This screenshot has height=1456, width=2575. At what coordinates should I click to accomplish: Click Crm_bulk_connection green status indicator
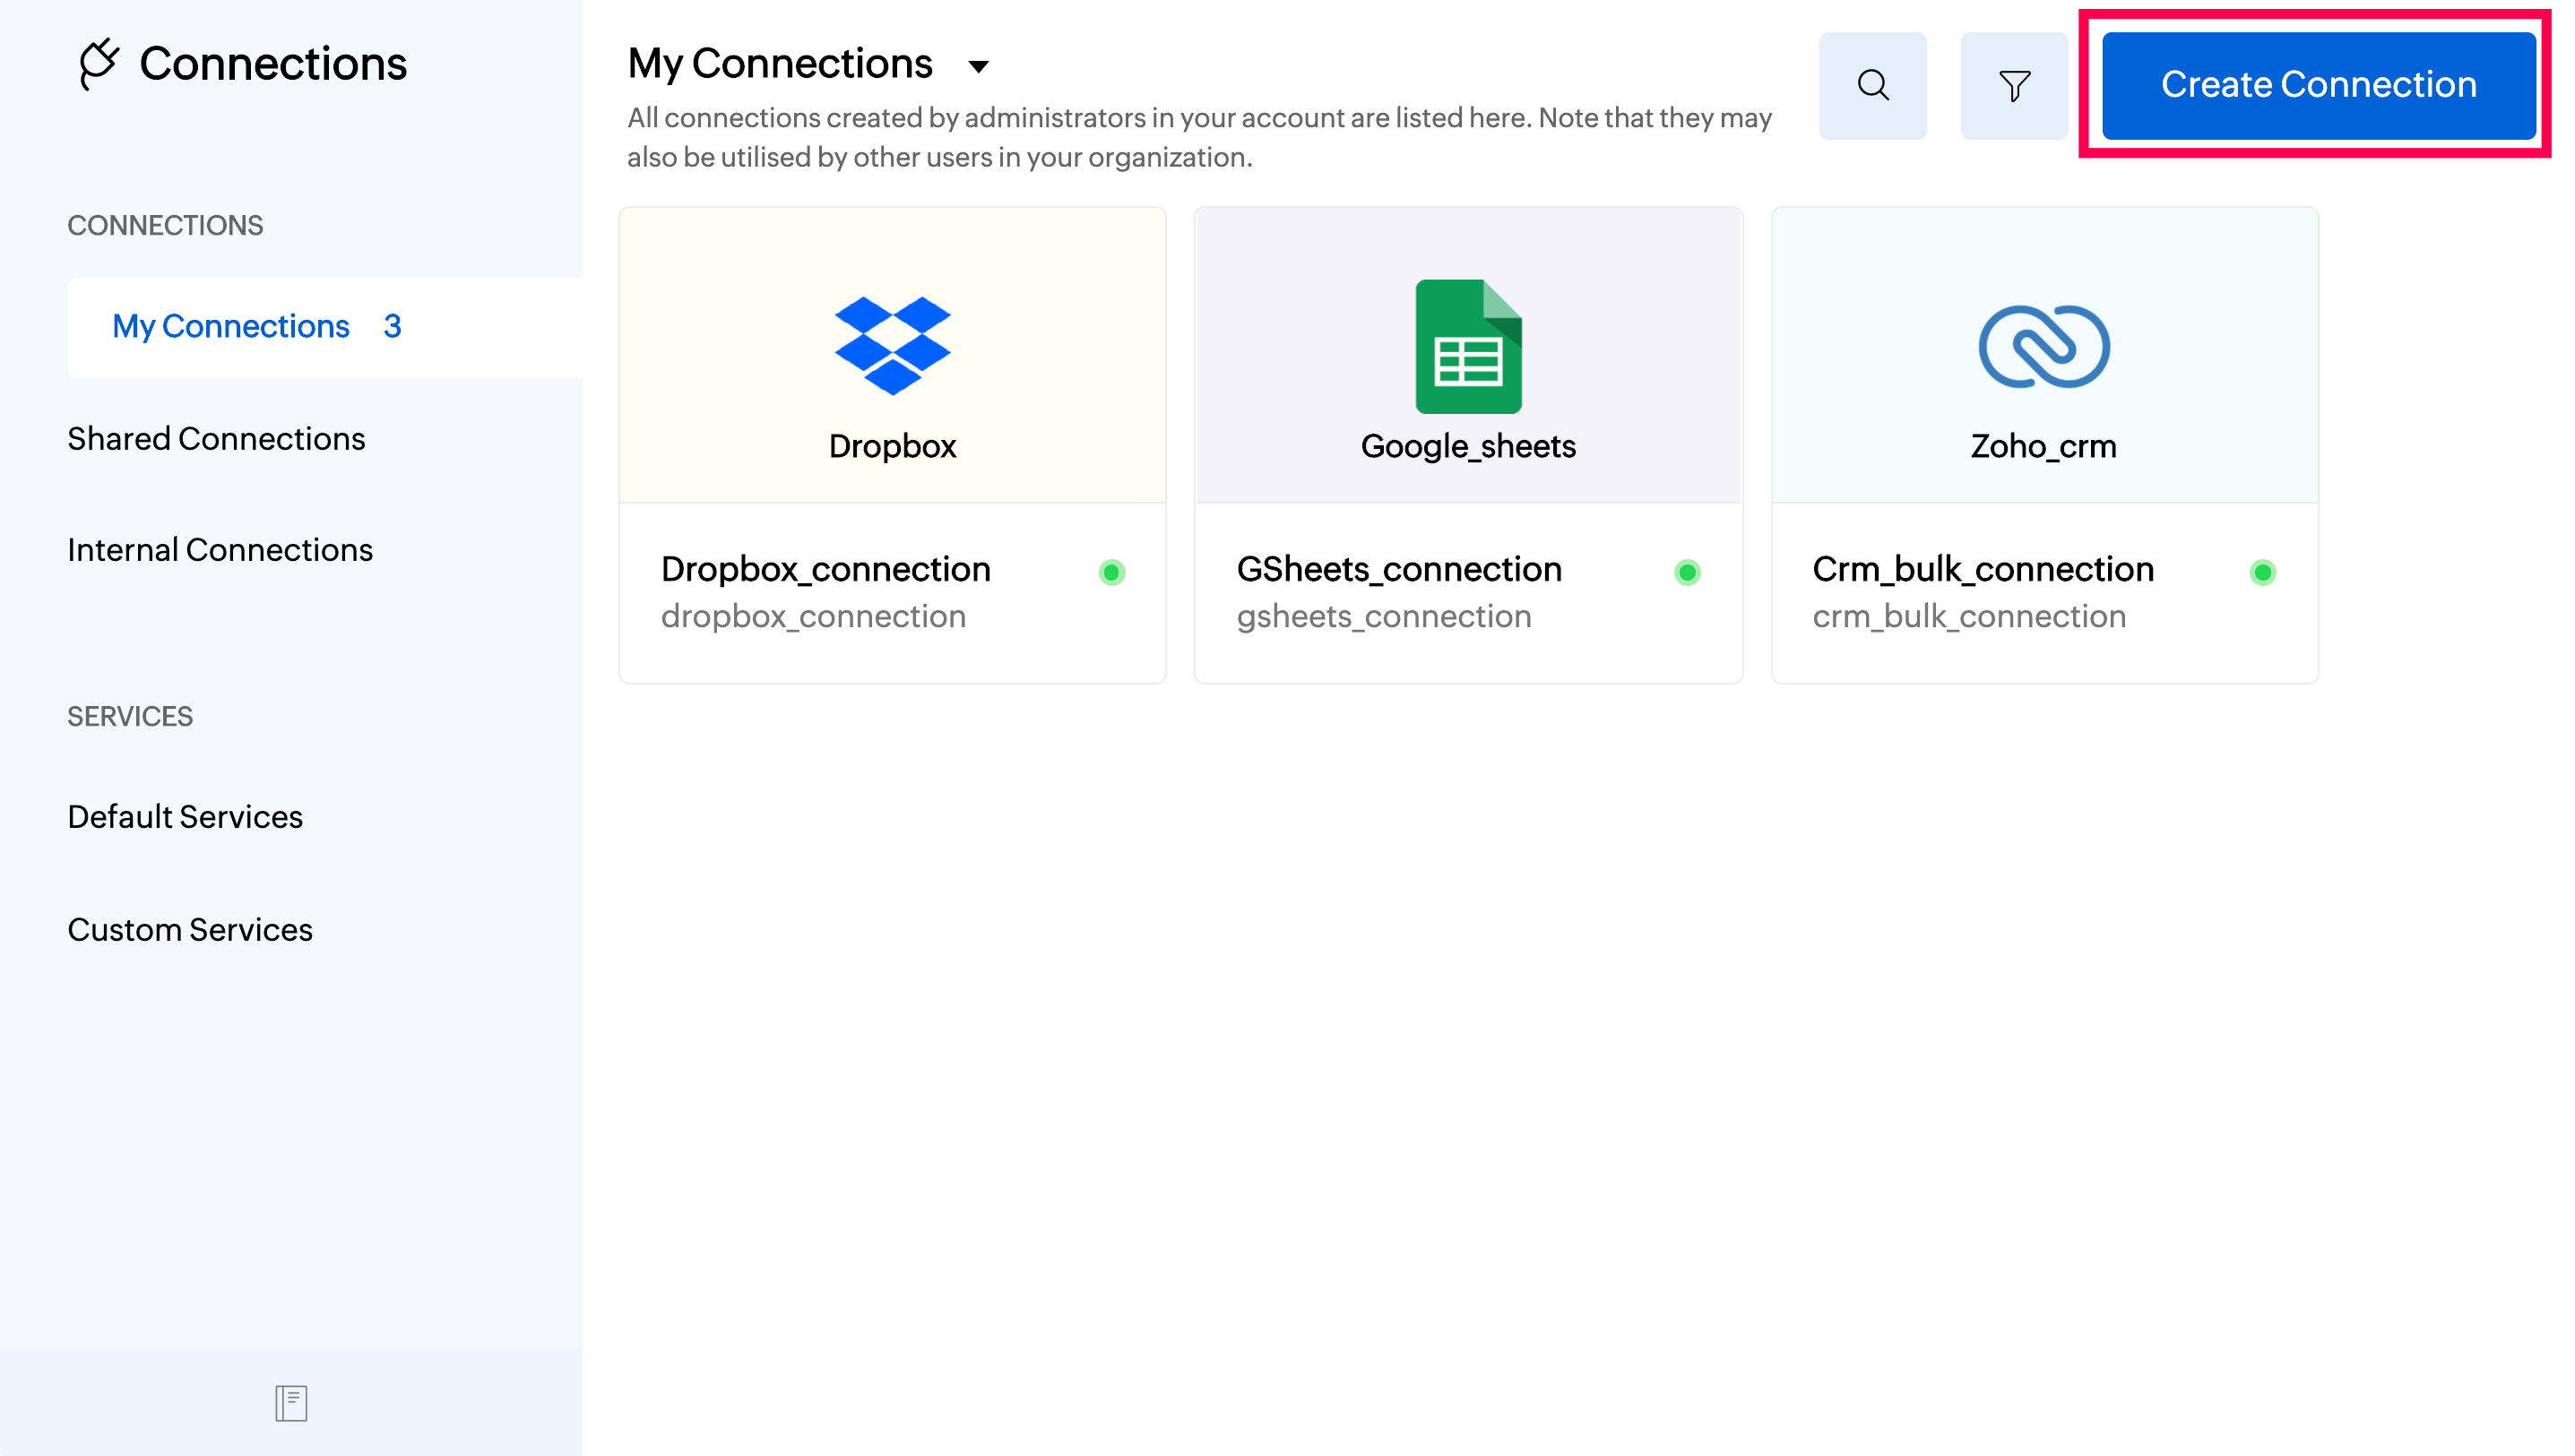2262,572
